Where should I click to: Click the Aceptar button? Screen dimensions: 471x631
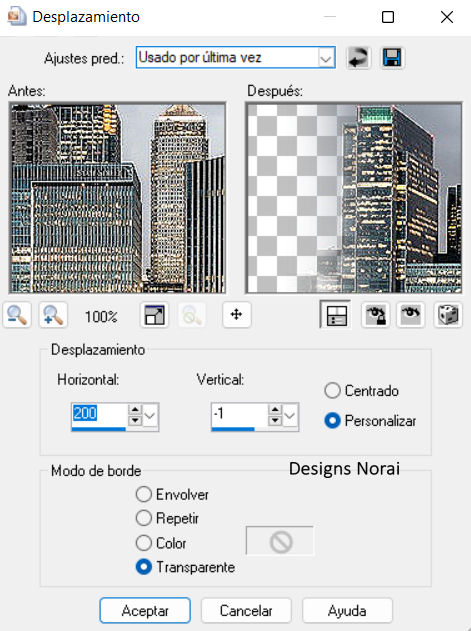145,610
